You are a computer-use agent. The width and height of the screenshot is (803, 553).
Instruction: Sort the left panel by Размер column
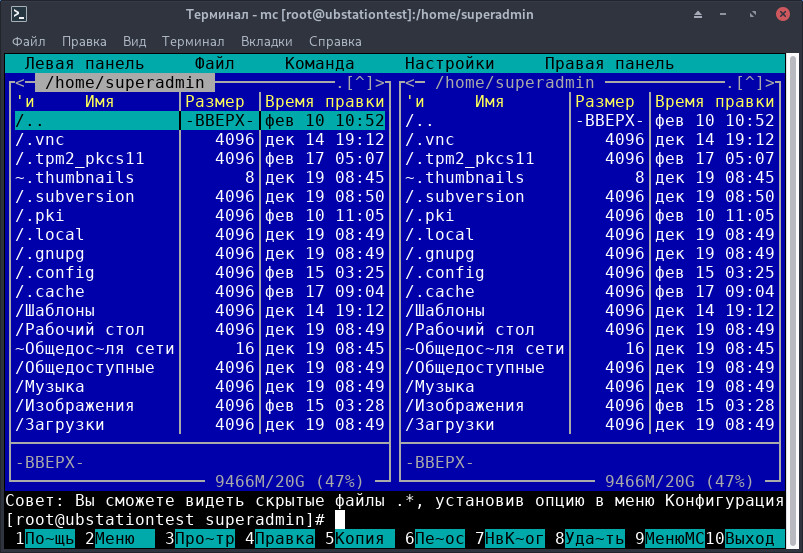pos(214,102)
